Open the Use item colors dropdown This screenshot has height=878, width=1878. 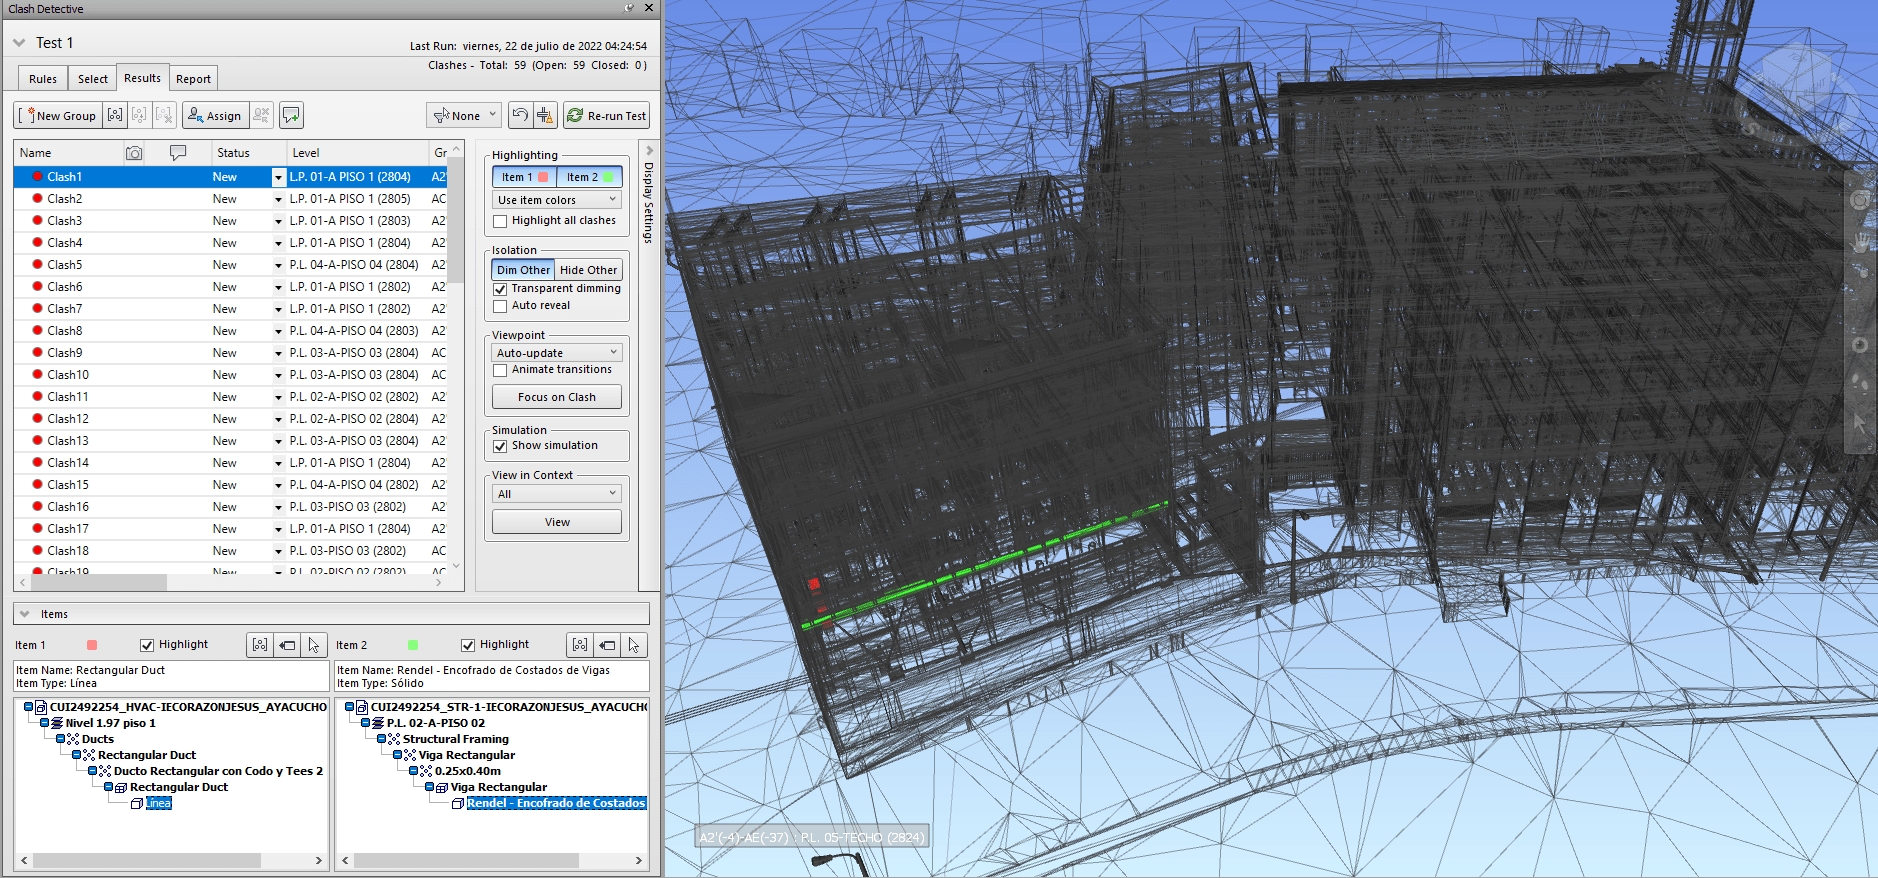coord(557,200)
